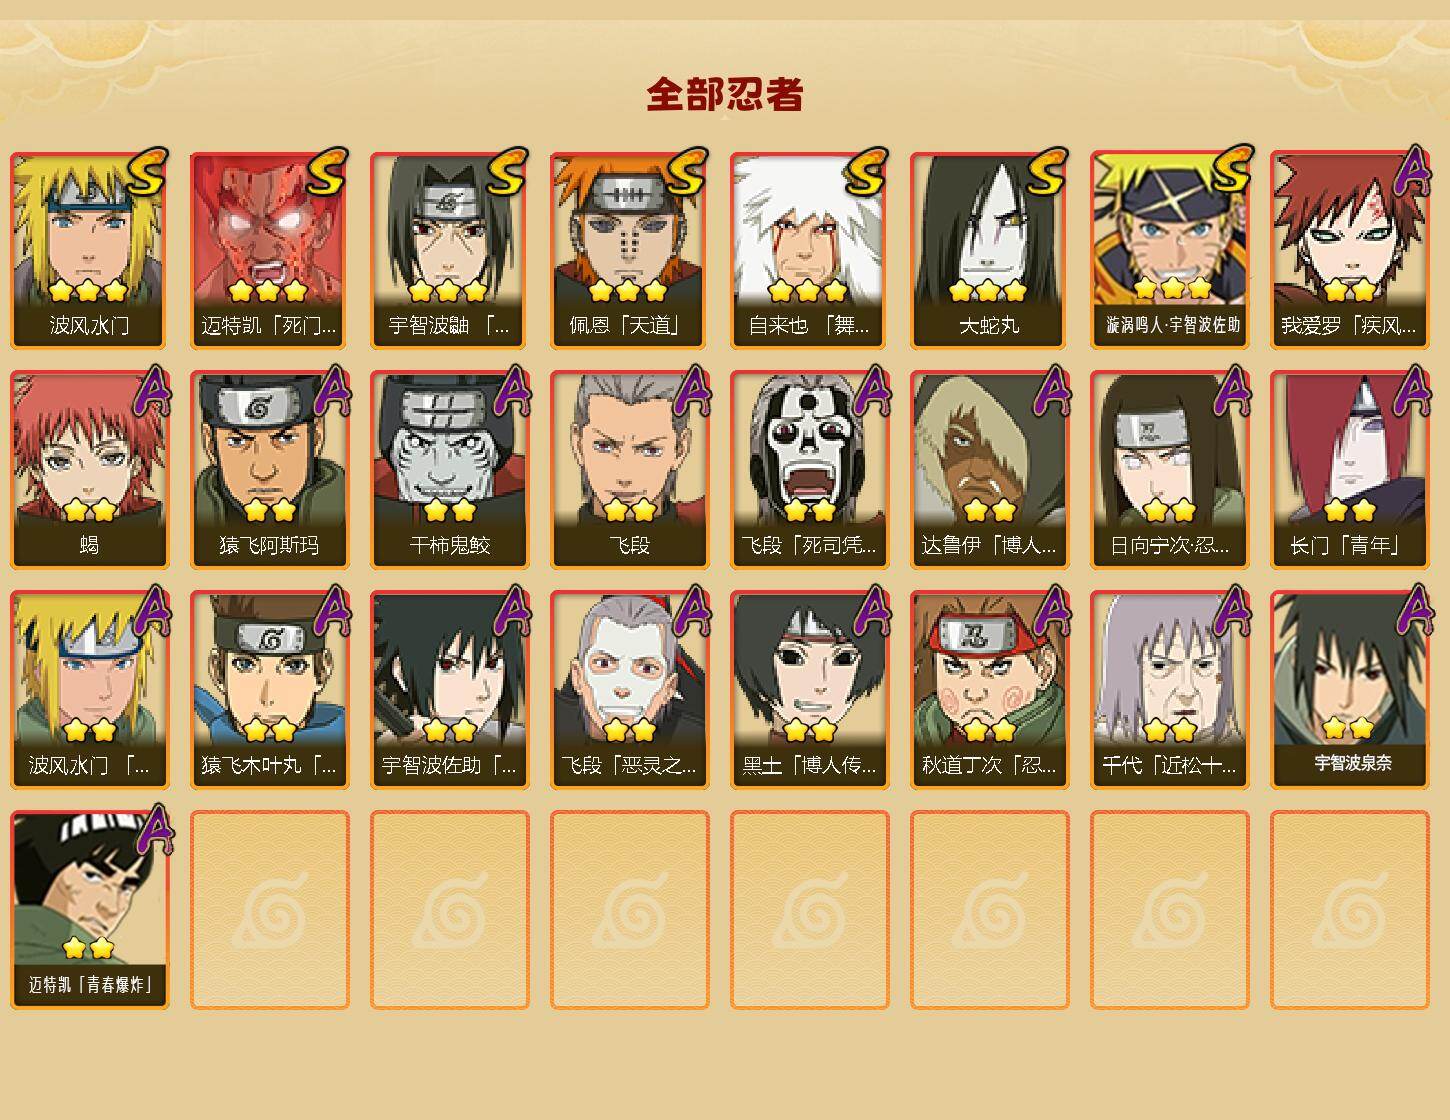Image resolution: width=1450 pixels, height=1120 pixels.
Task: Select the 蝎 ninja card
Action: (89, 470)
